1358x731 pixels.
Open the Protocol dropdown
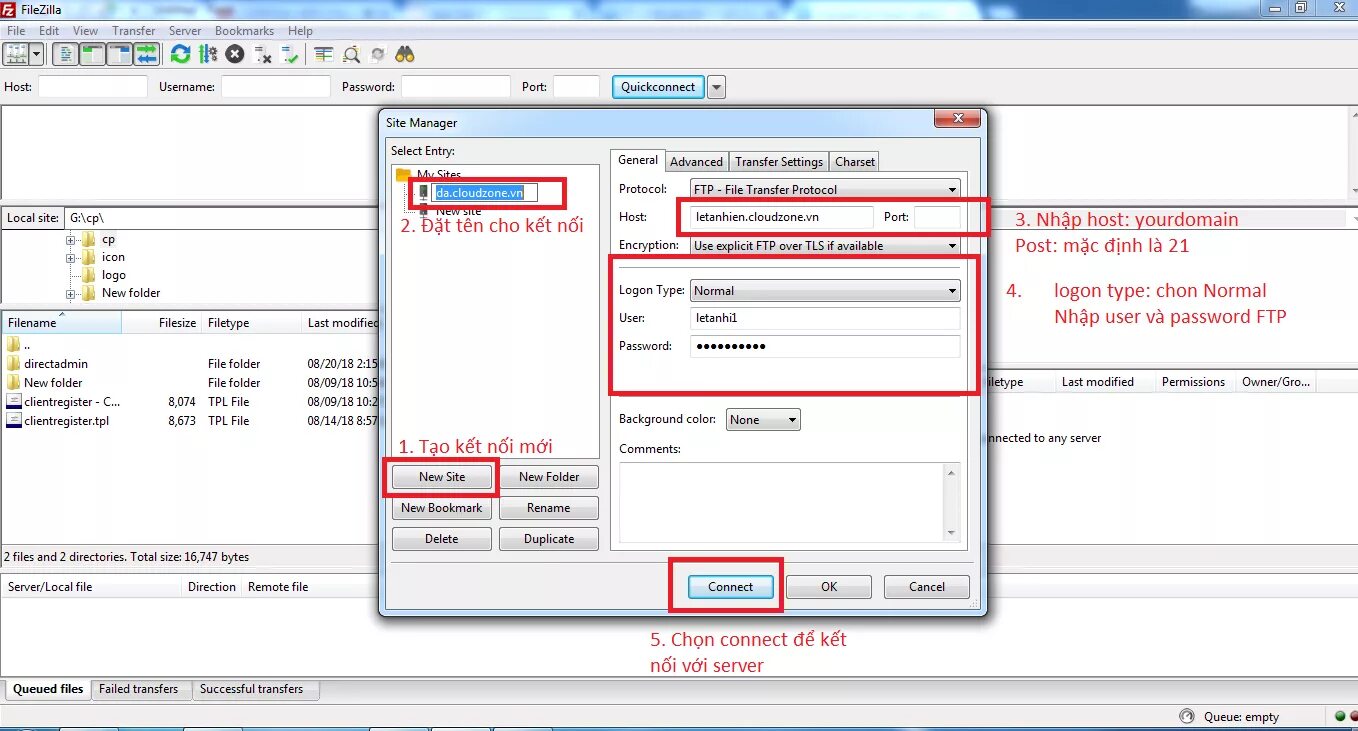click(x=825, y=189)
